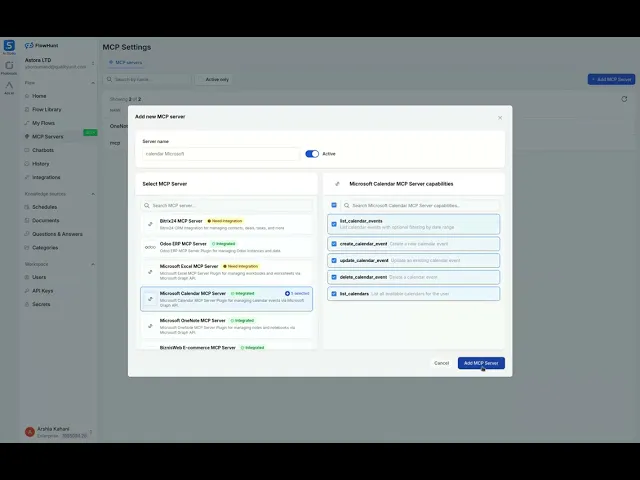Select the Microsoft Calendar MCP Server entry
The width and height of the screenshot is (640, 480).
click(x=227, y=299)
